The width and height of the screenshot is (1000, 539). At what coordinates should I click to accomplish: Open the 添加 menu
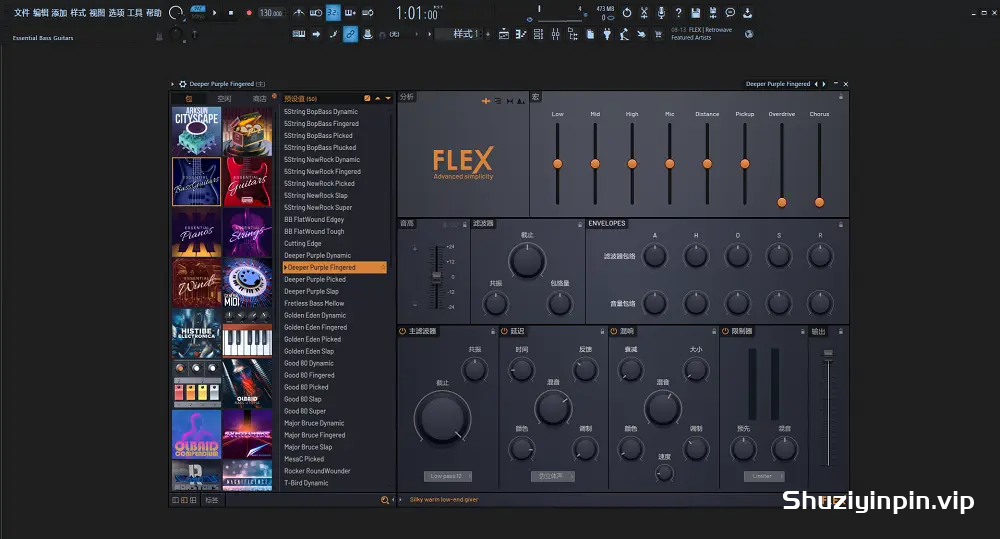[x=59, y=13]
